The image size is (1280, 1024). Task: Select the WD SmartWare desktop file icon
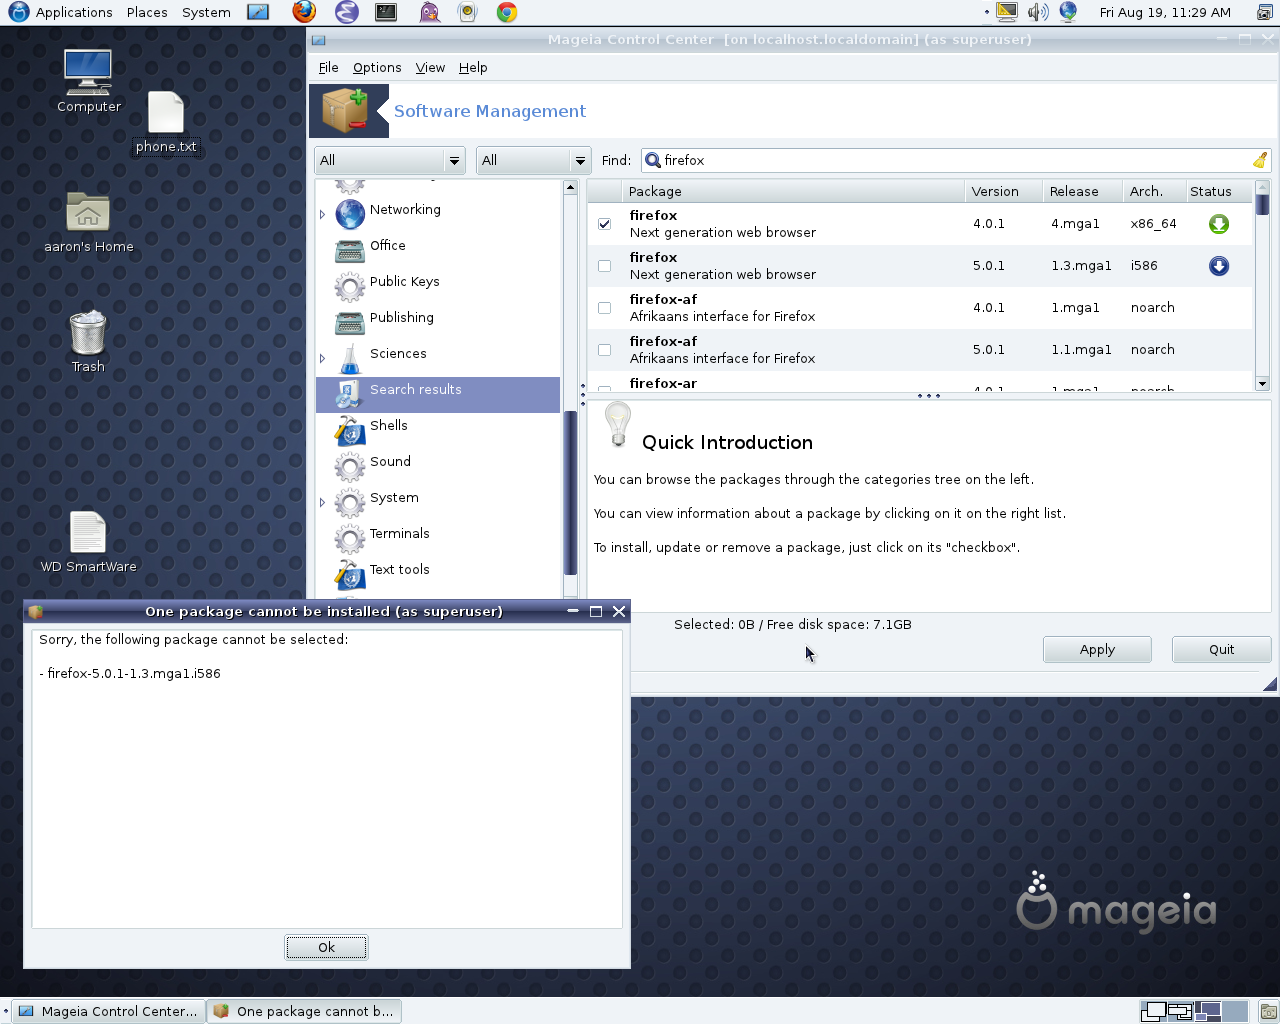point(88,532)
